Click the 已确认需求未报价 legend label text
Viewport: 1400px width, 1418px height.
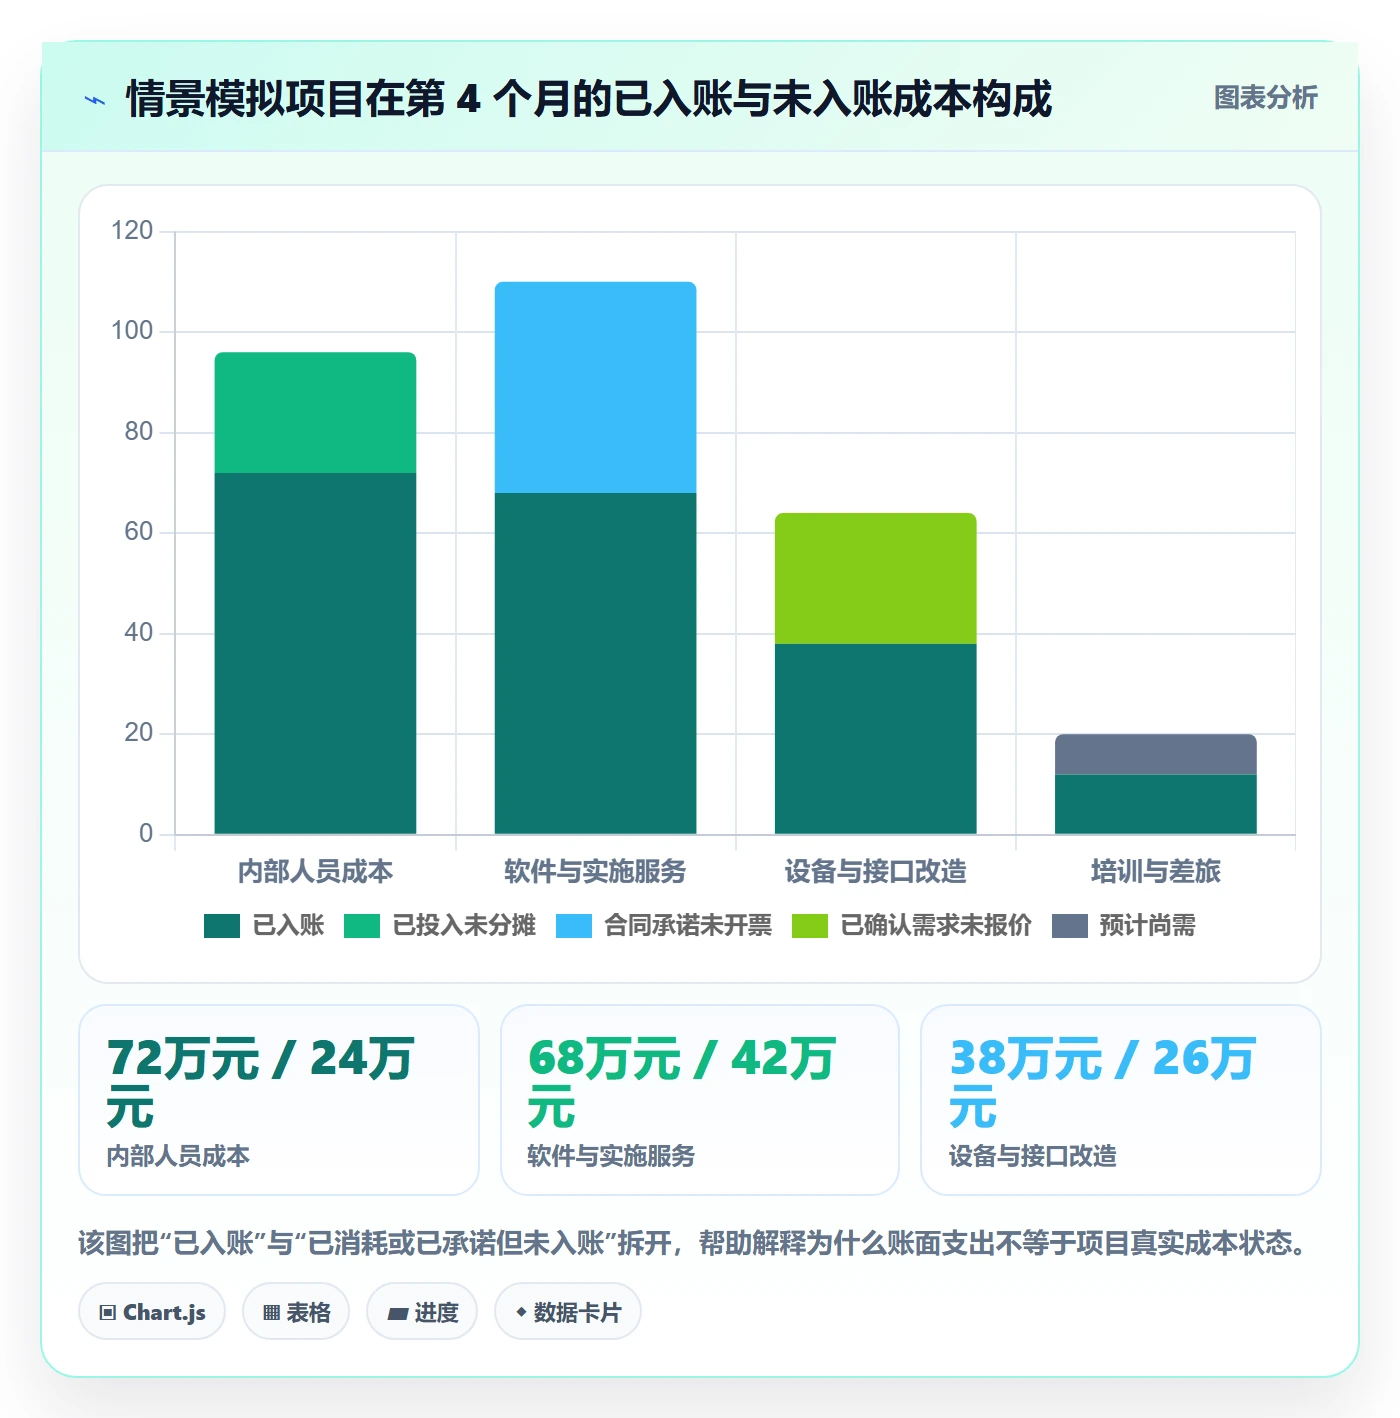pos(936,926)
